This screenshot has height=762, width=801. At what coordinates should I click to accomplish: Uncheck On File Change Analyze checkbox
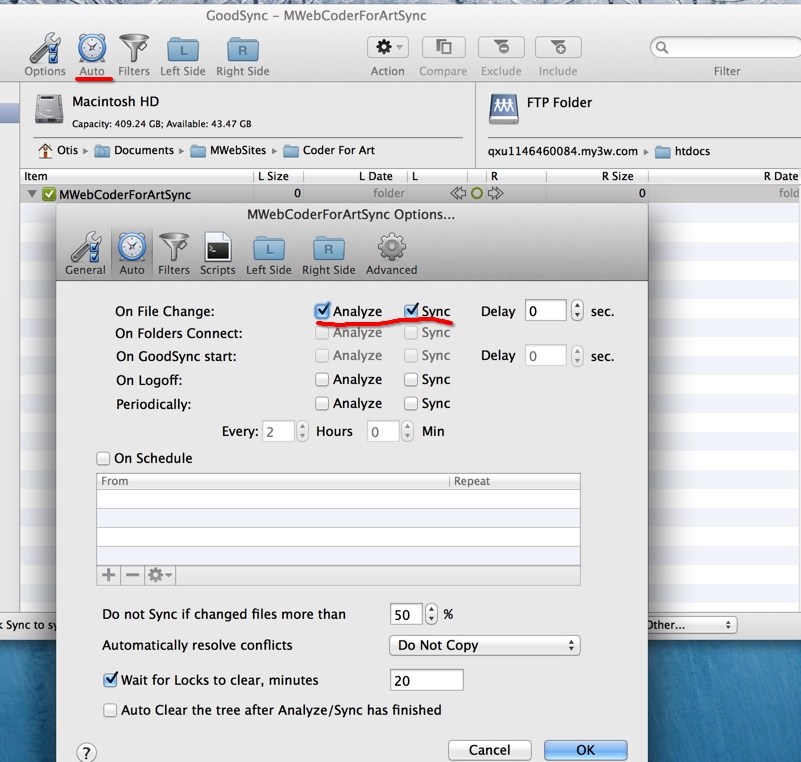click(322, 311)
